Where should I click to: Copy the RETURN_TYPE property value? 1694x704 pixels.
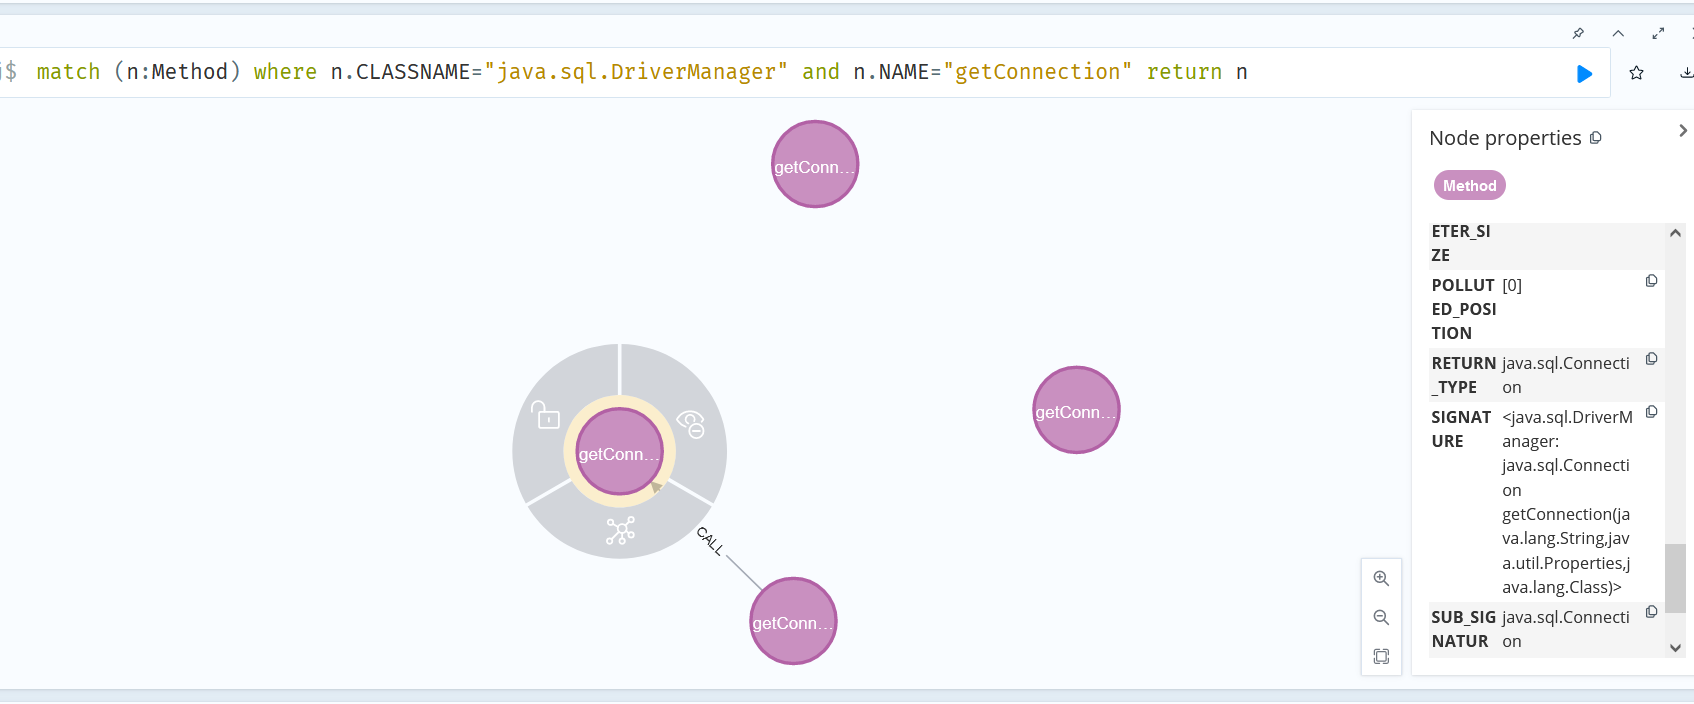tap(1651, 358)
